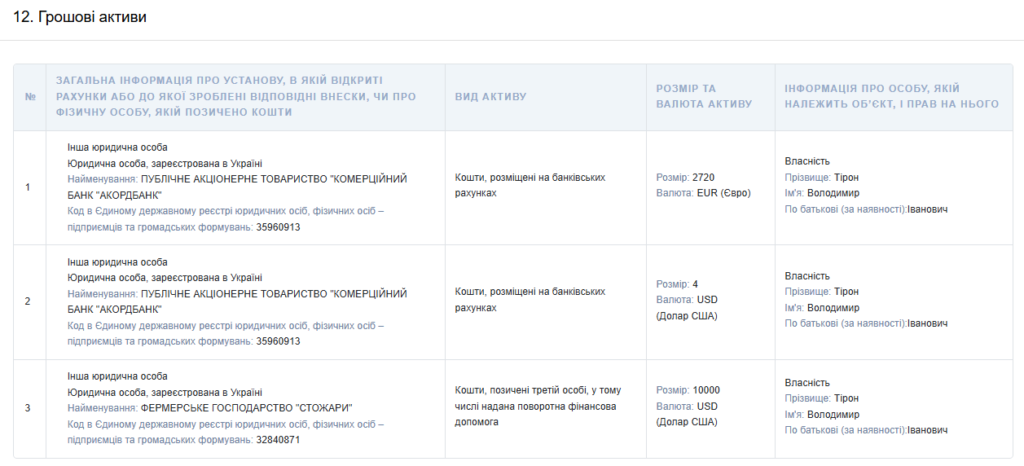1024x466 pixels.
Task: Click the "№" column header
Action: tap(29, 96)
